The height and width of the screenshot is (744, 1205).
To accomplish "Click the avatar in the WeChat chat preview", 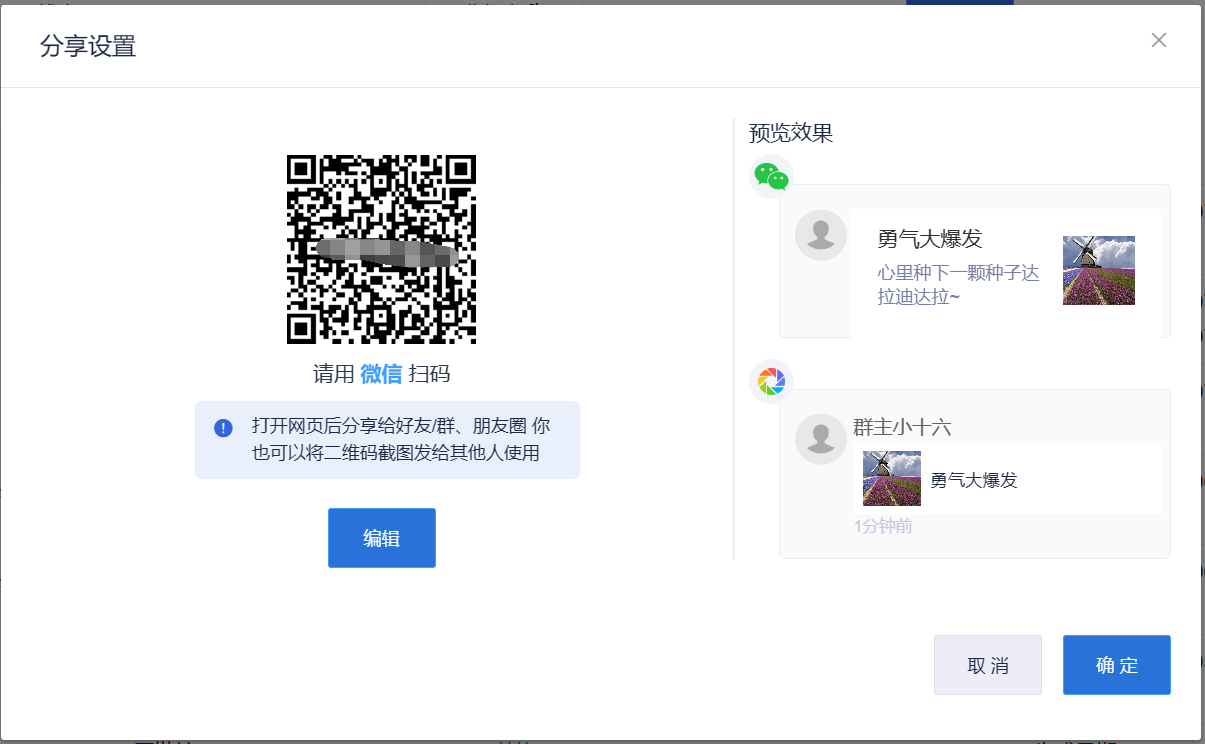I will pyautogui.click(x=821, y=235).
